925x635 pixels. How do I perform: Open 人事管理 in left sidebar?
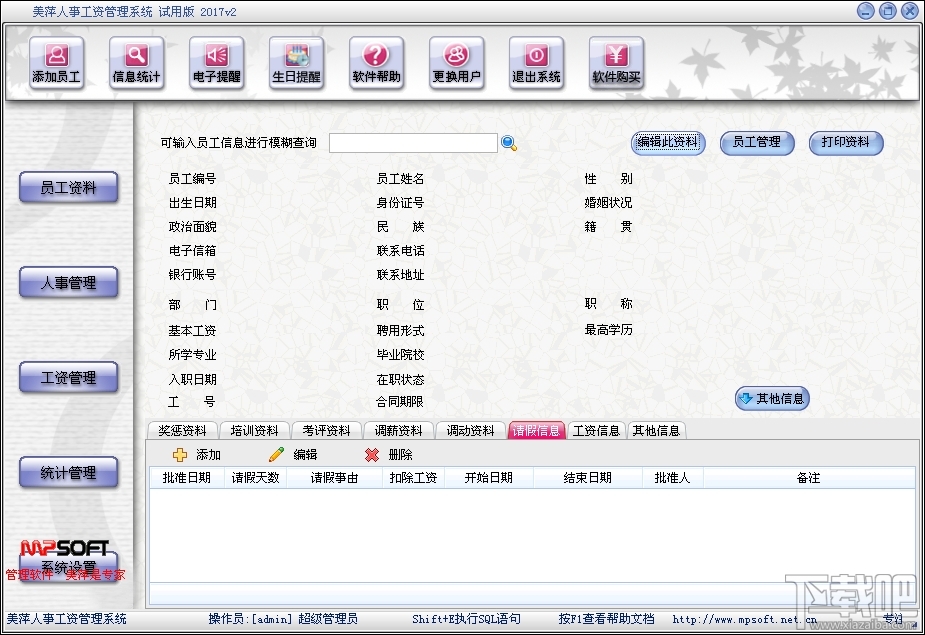[x=68, y=283]
